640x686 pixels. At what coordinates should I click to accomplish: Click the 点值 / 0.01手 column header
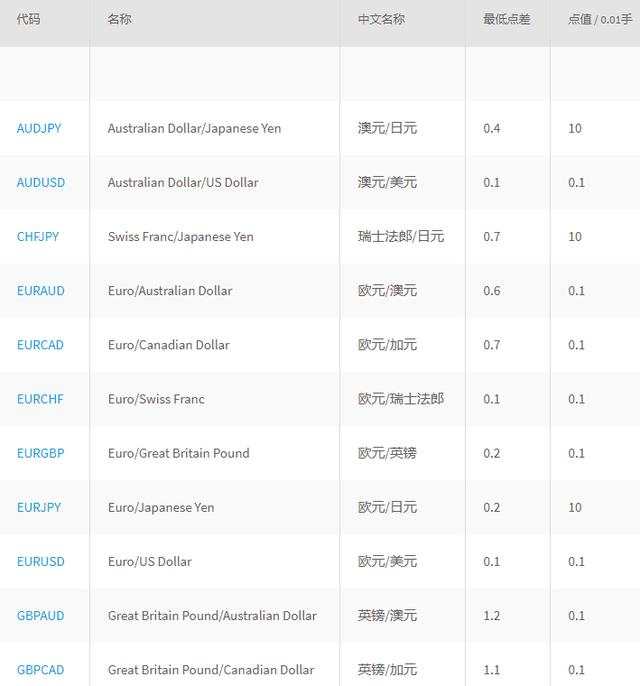(x=600, y=19)
